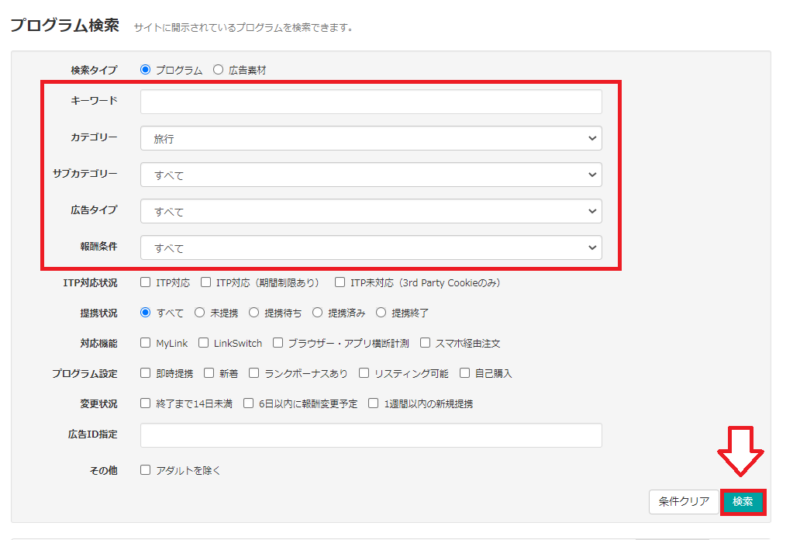Image resolution: width=800 pixels, height=540 pixels.
Task: Select the 広告素材 search type radio
Action: (x=218, y=70)
